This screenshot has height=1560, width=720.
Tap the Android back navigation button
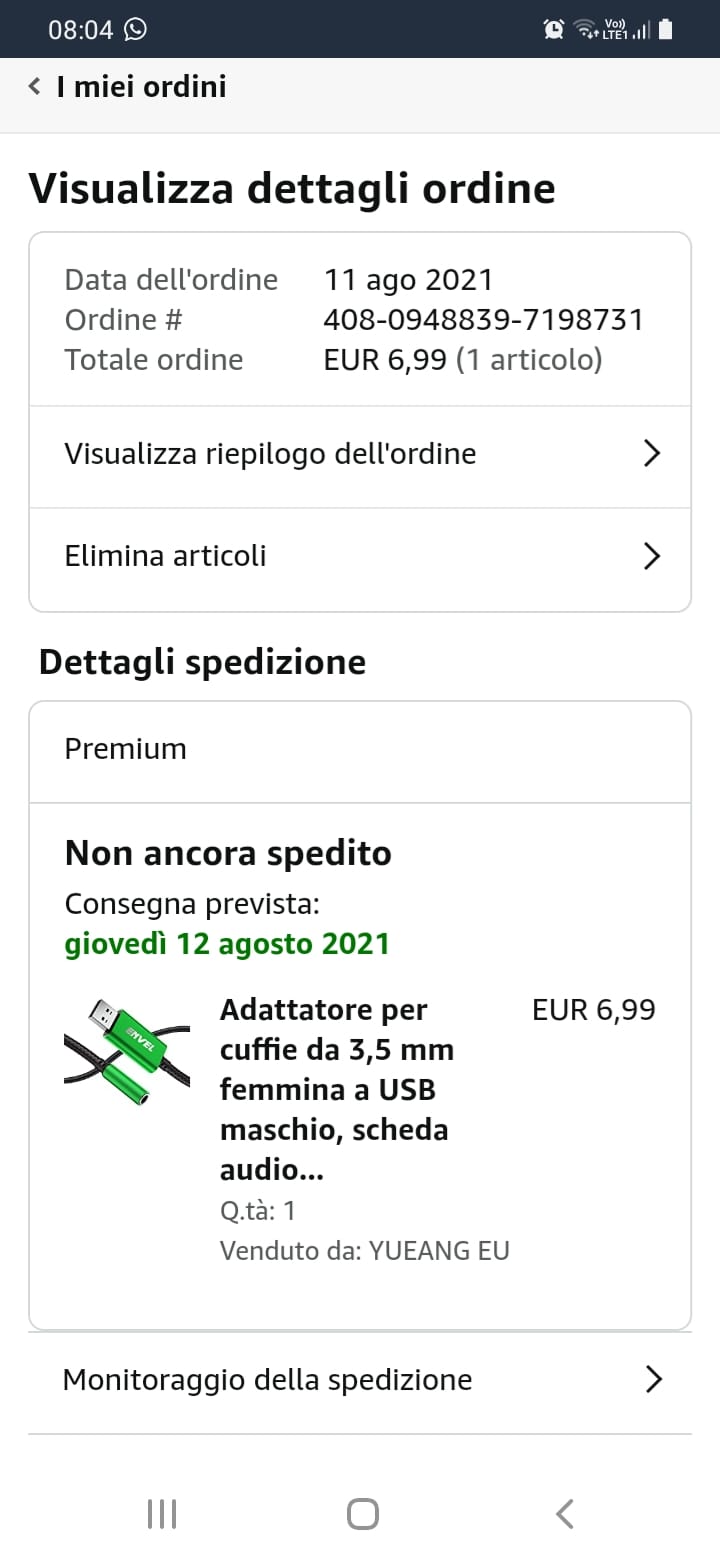click(565, 1514)
